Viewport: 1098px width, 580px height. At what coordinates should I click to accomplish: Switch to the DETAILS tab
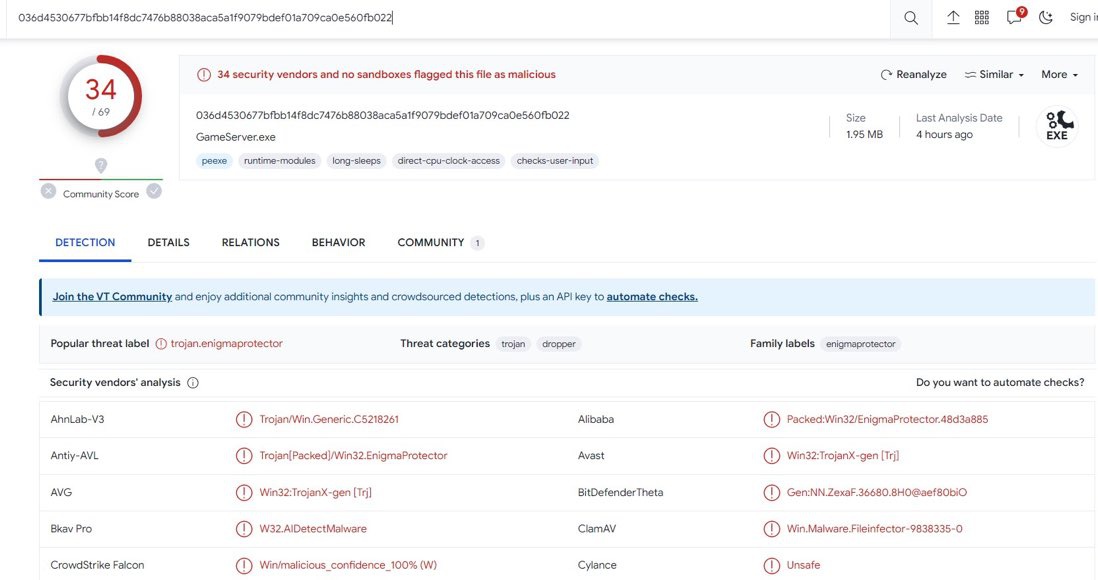168,242
